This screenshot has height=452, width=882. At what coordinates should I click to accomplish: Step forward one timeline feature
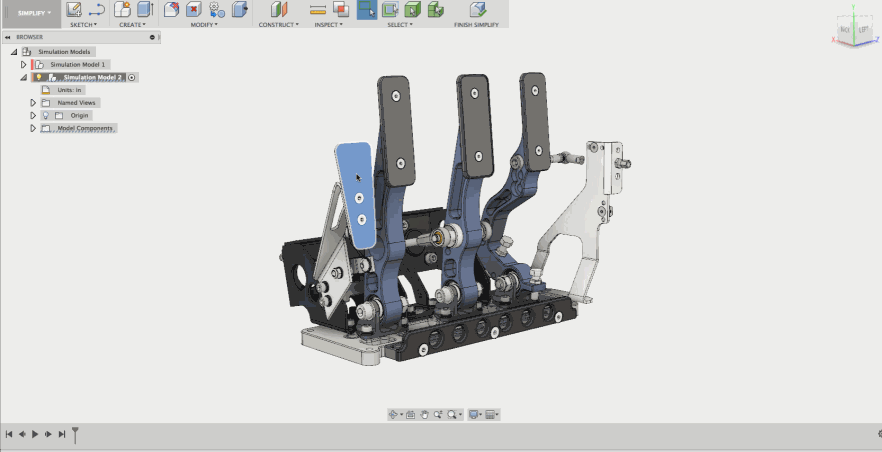tap(48, 434)
